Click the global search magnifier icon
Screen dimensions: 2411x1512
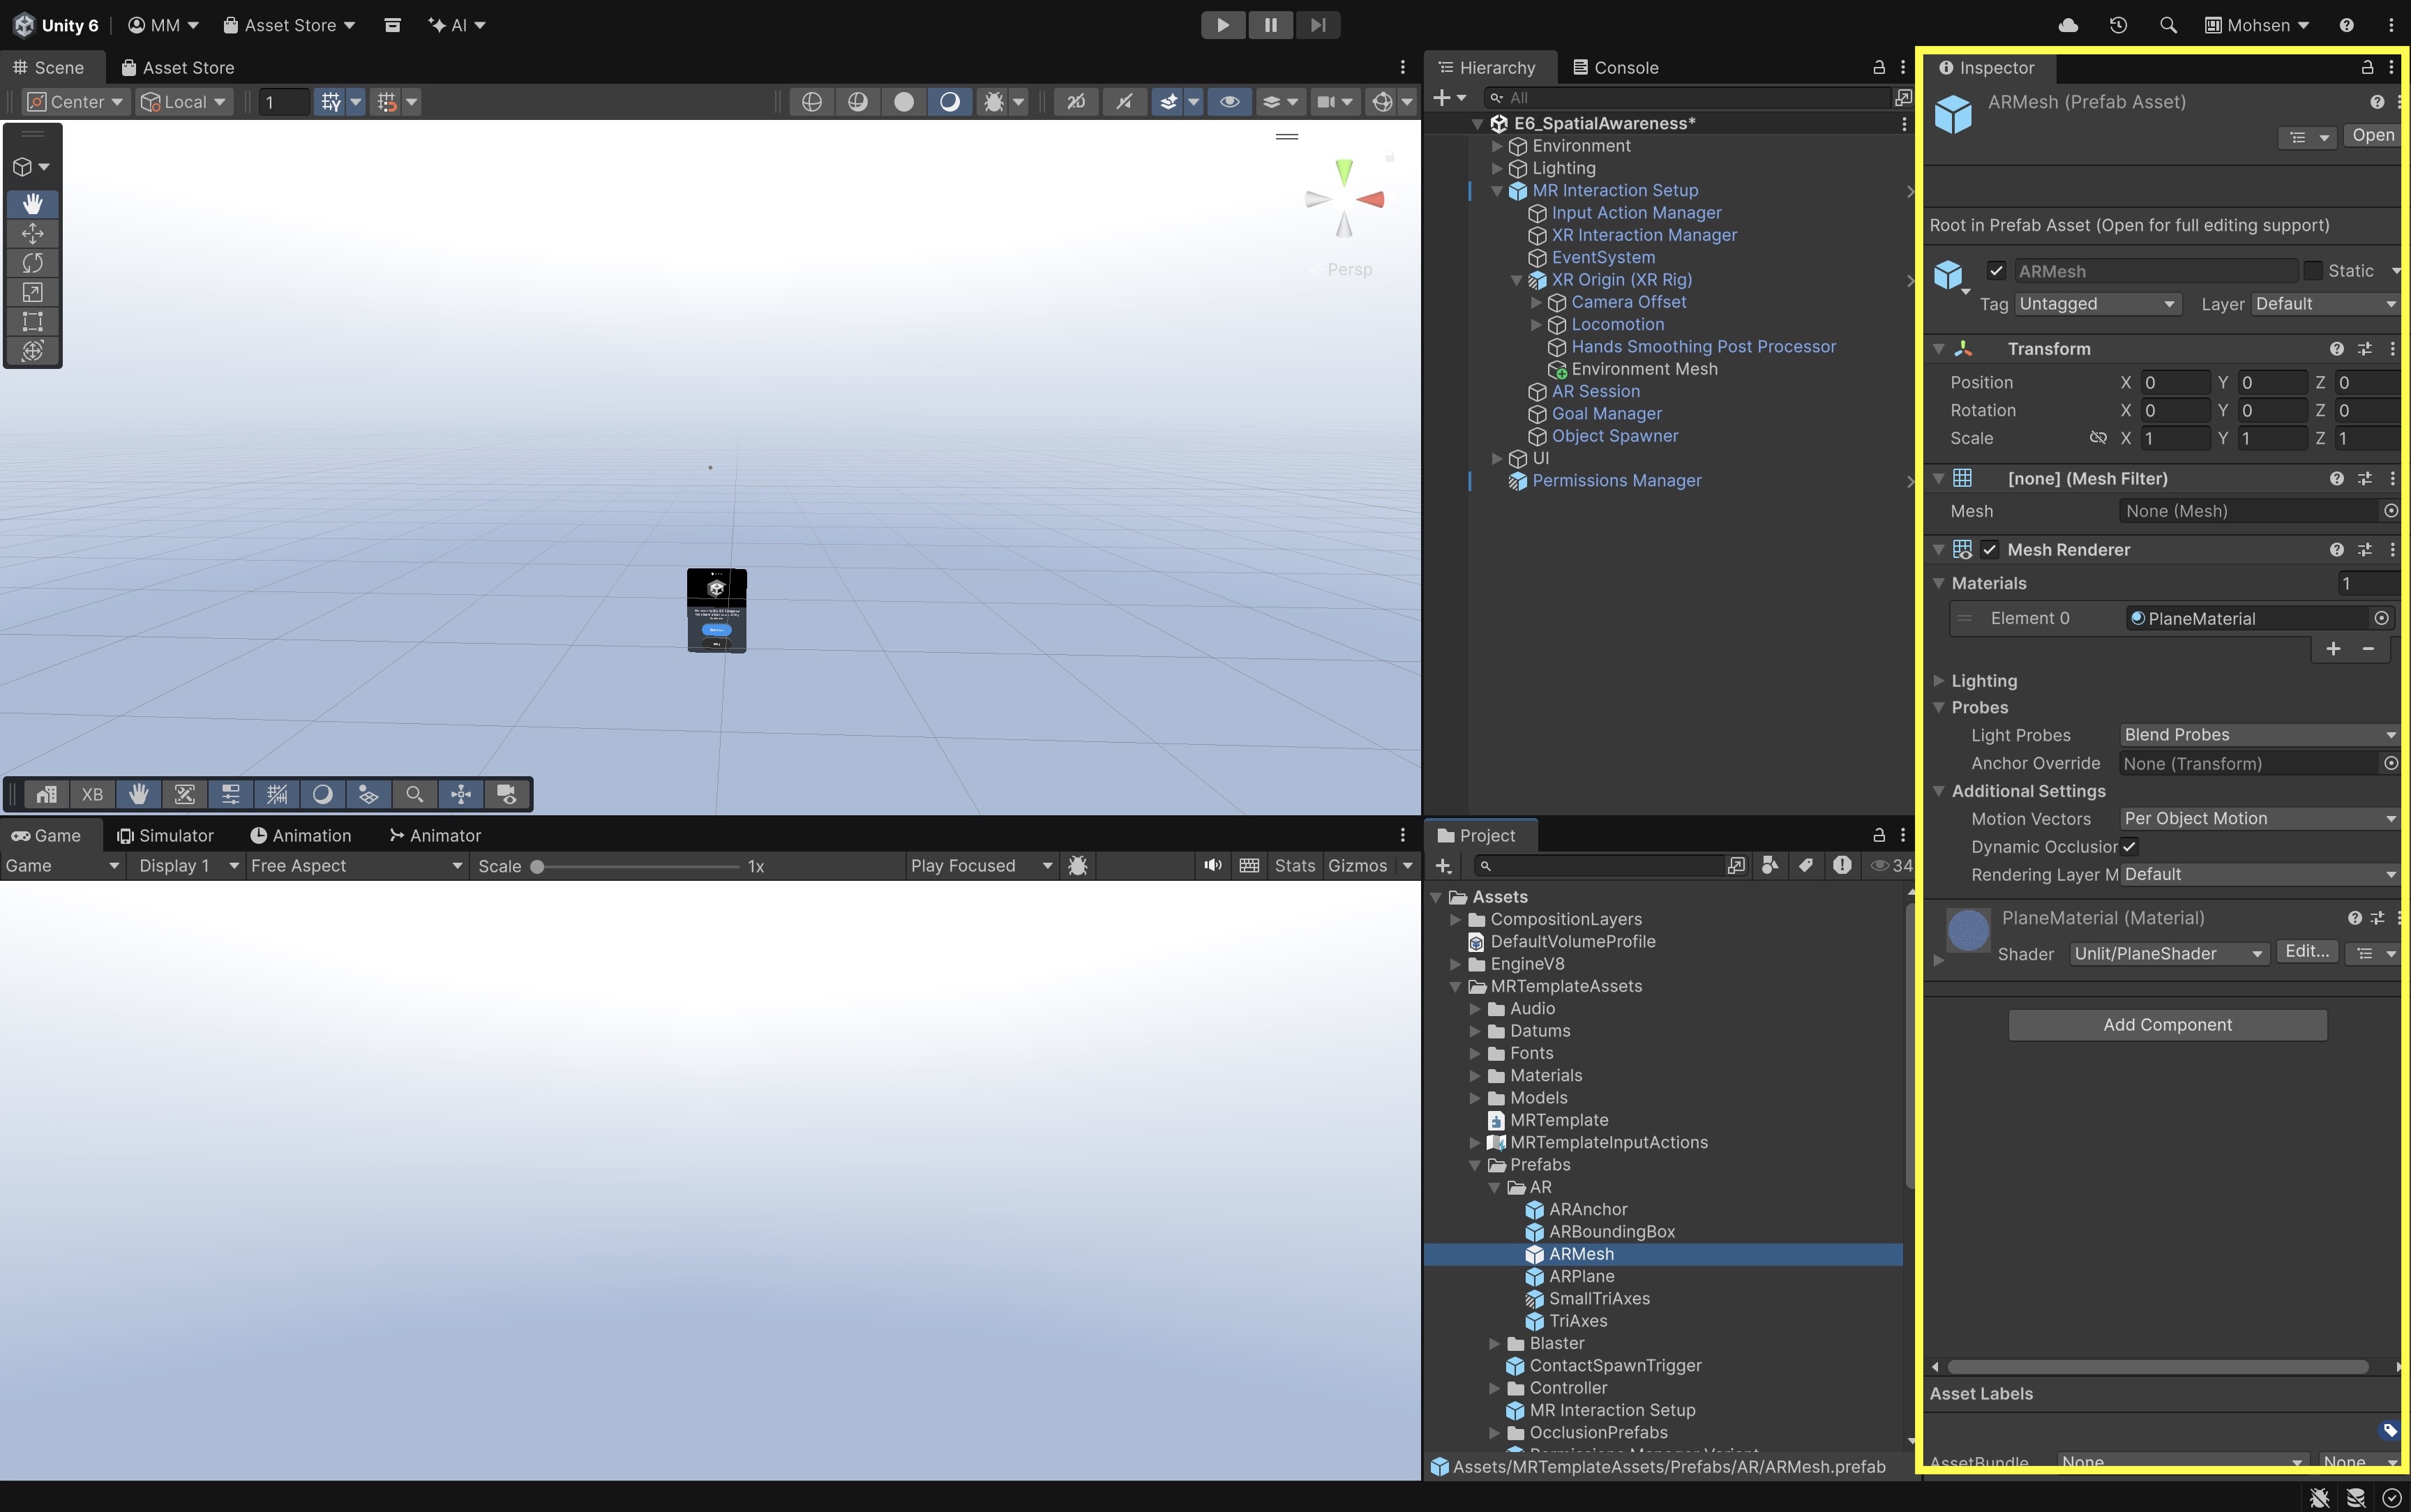2168,25
